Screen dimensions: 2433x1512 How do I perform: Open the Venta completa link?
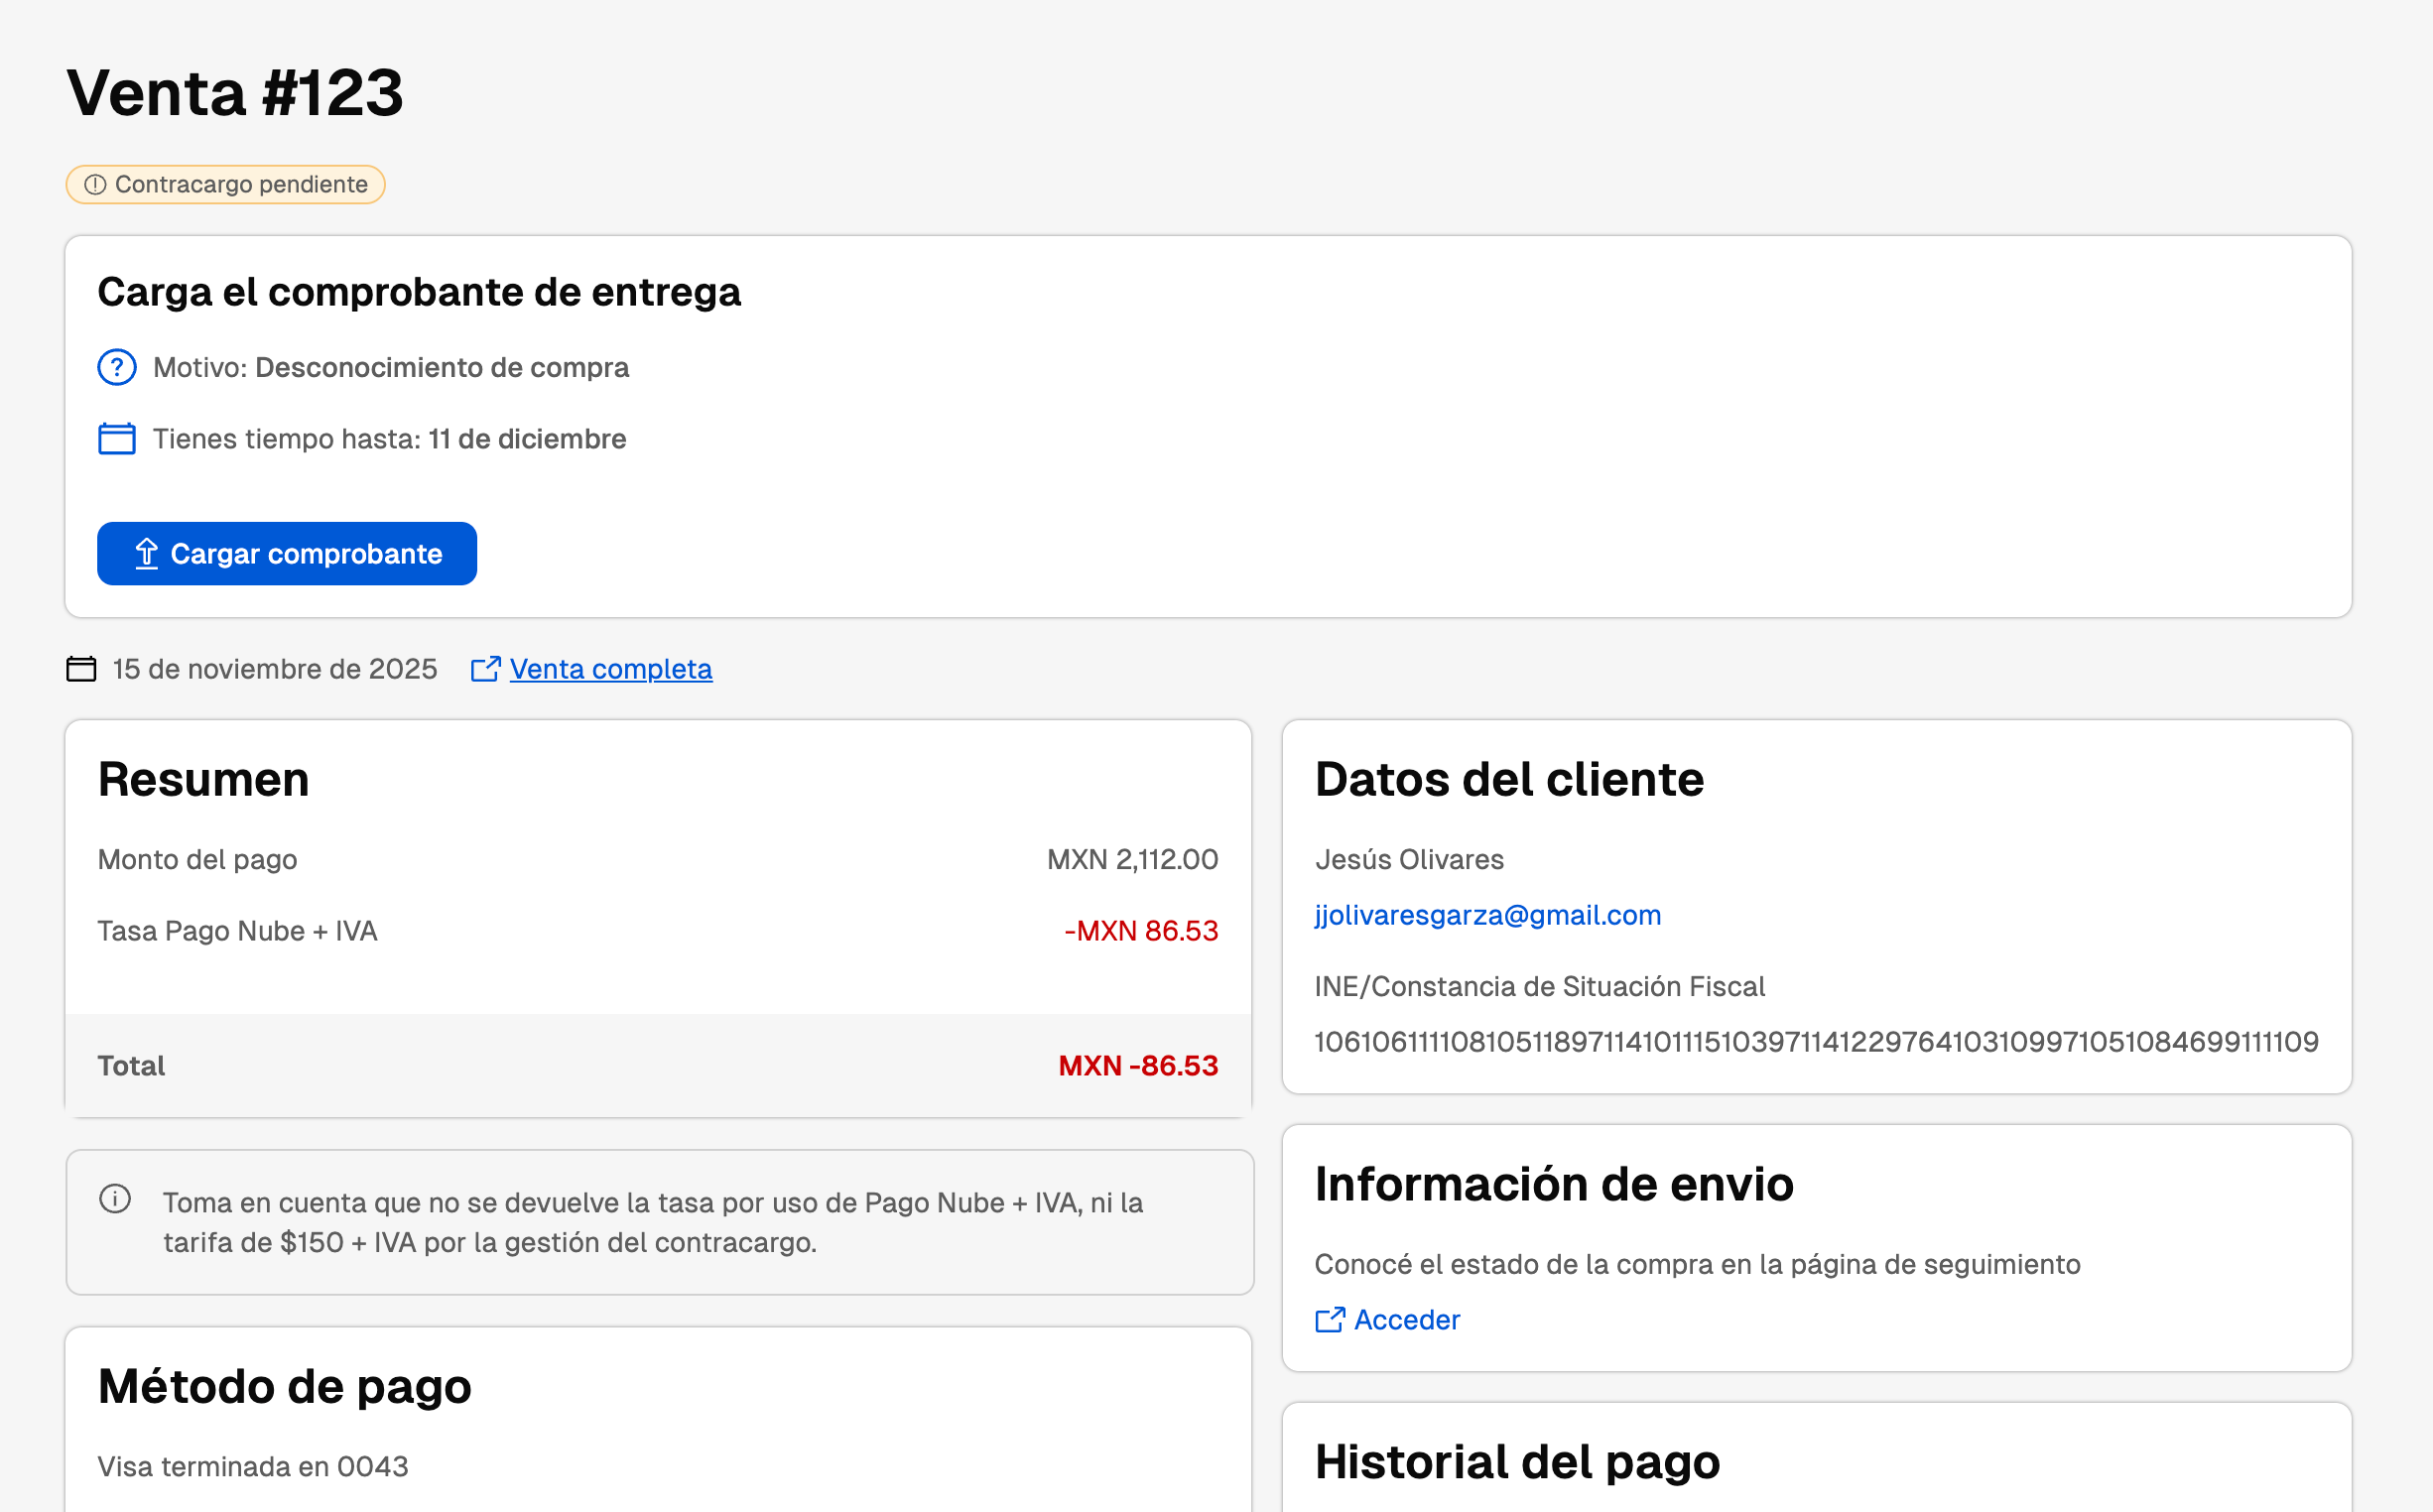click(610, 669)
